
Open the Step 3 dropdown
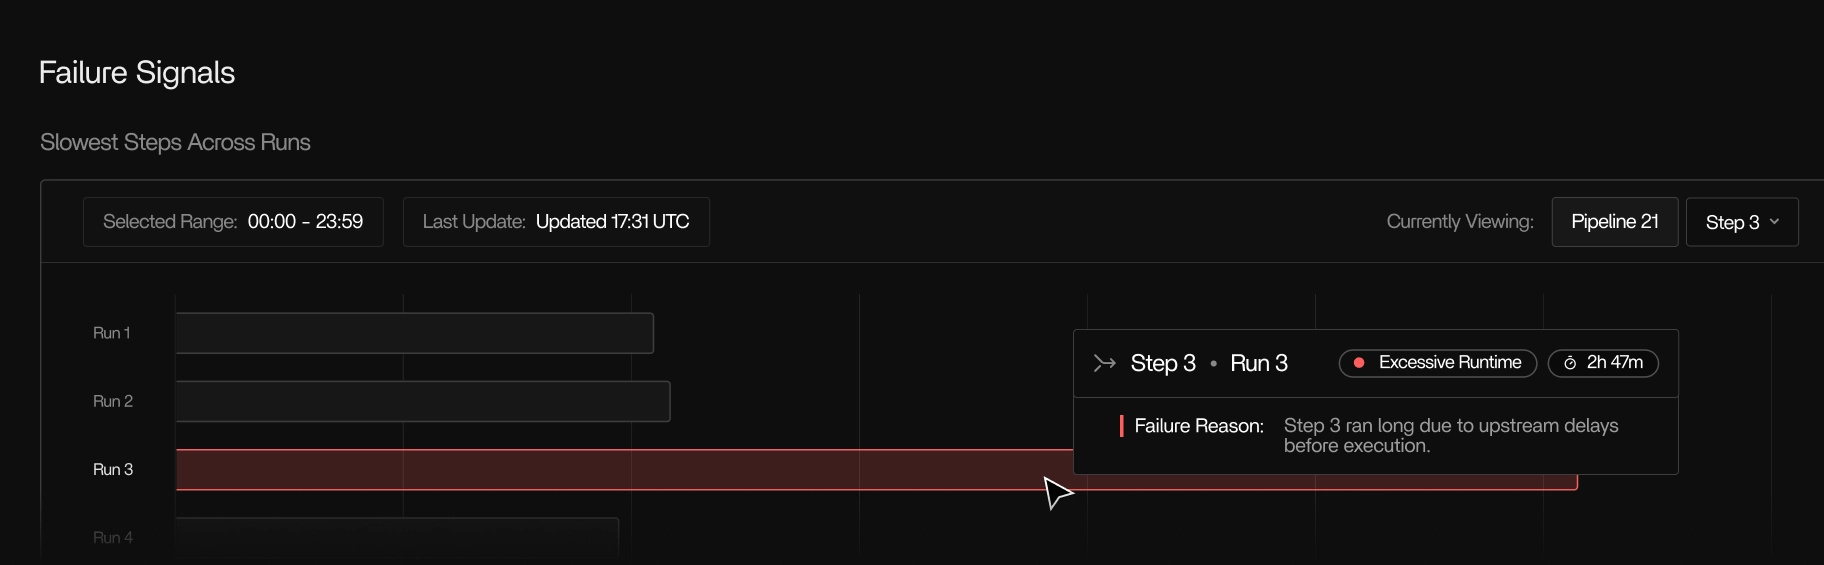pos(1742,222)
